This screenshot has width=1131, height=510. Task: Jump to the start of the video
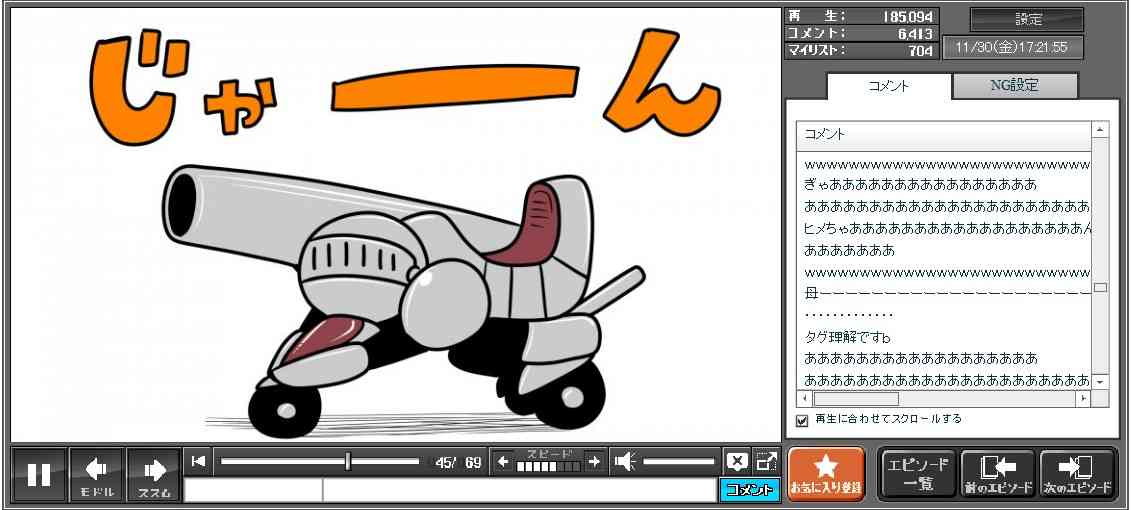click(199, 461)
